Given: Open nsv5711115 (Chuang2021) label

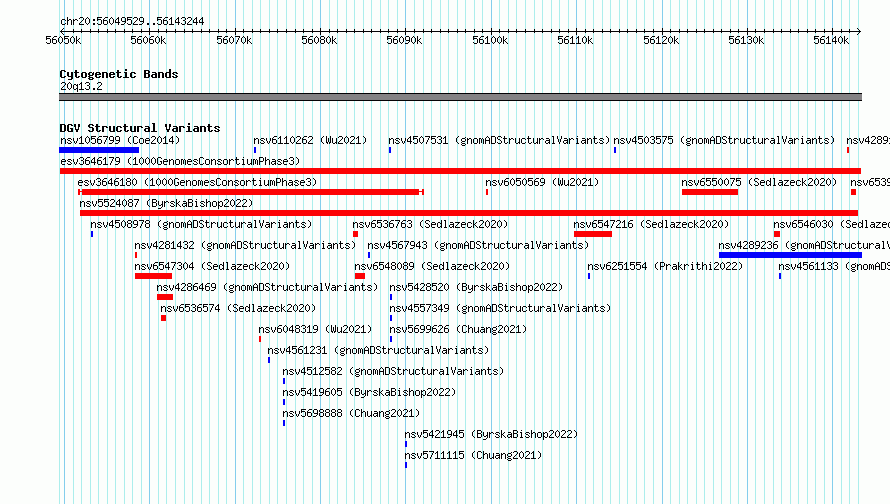Looking at the screenshot, I should click(x=473, y=455).
